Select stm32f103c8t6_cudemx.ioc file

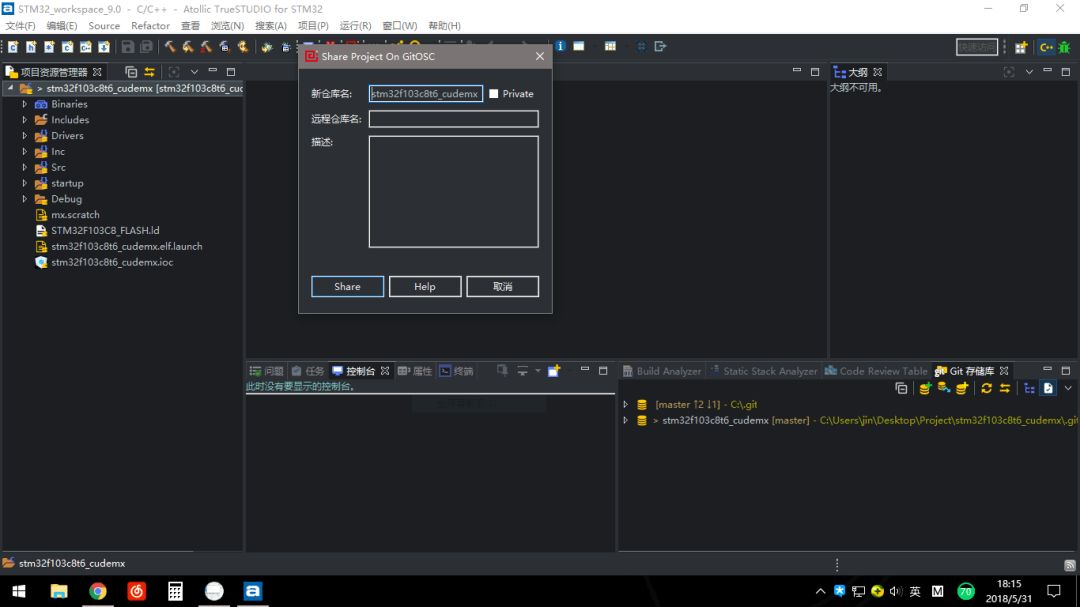(x=112, y=263)
